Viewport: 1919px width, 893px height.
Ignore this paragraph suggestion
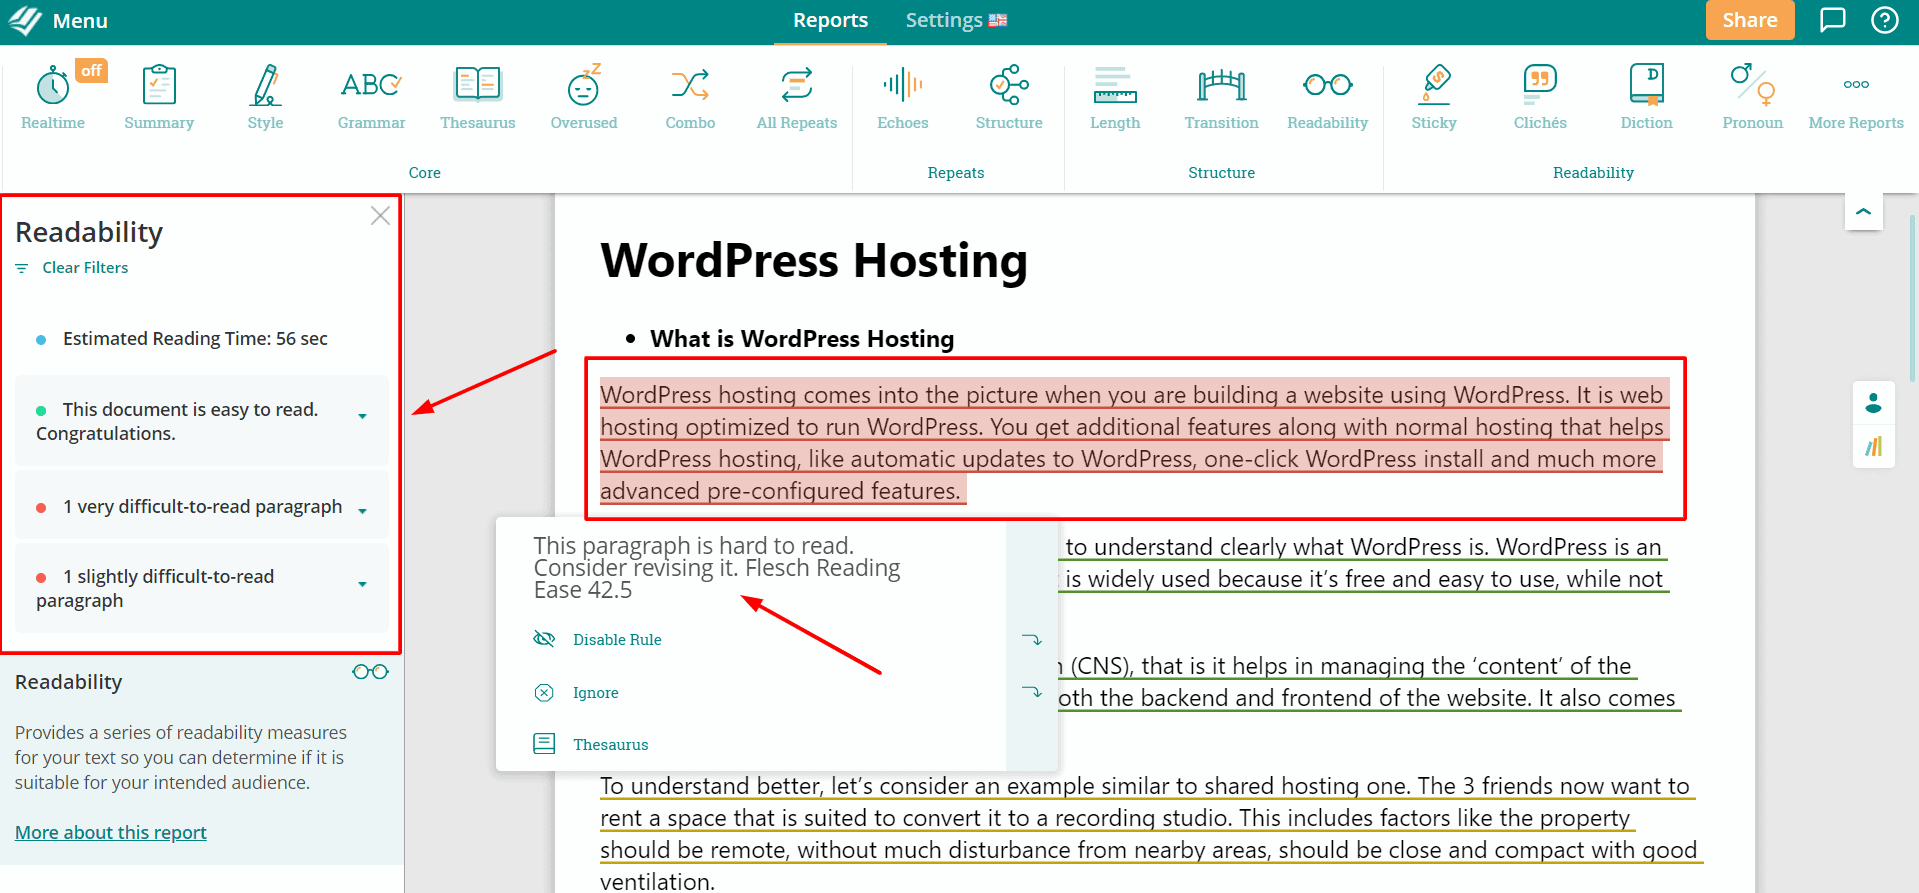tap(595, 693)
